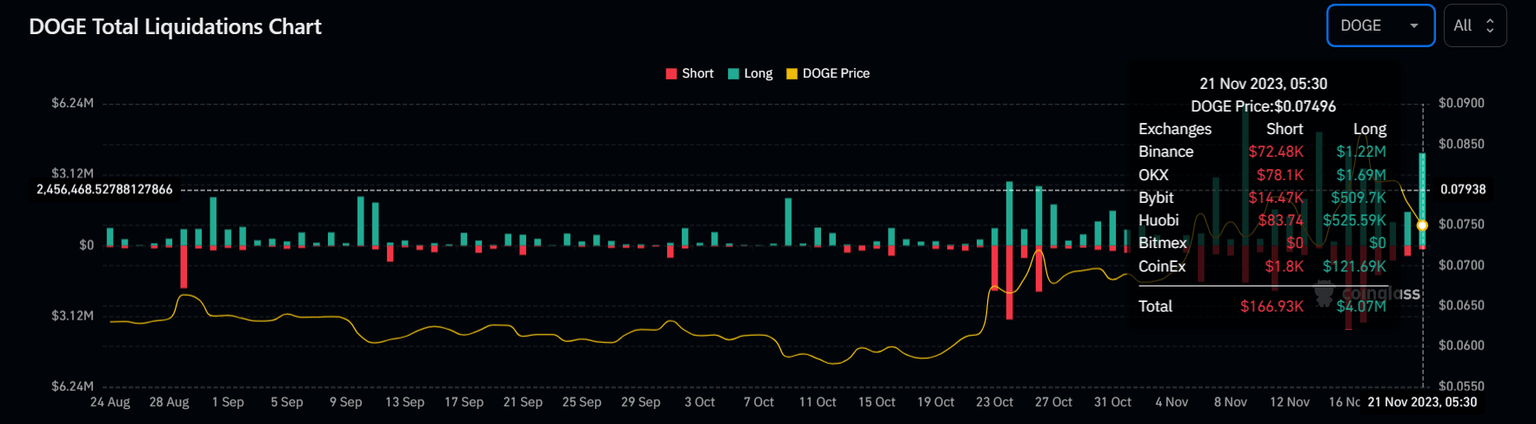Click the red Short legend square
Screen dimensions: 1536x424
pos(671,73)
